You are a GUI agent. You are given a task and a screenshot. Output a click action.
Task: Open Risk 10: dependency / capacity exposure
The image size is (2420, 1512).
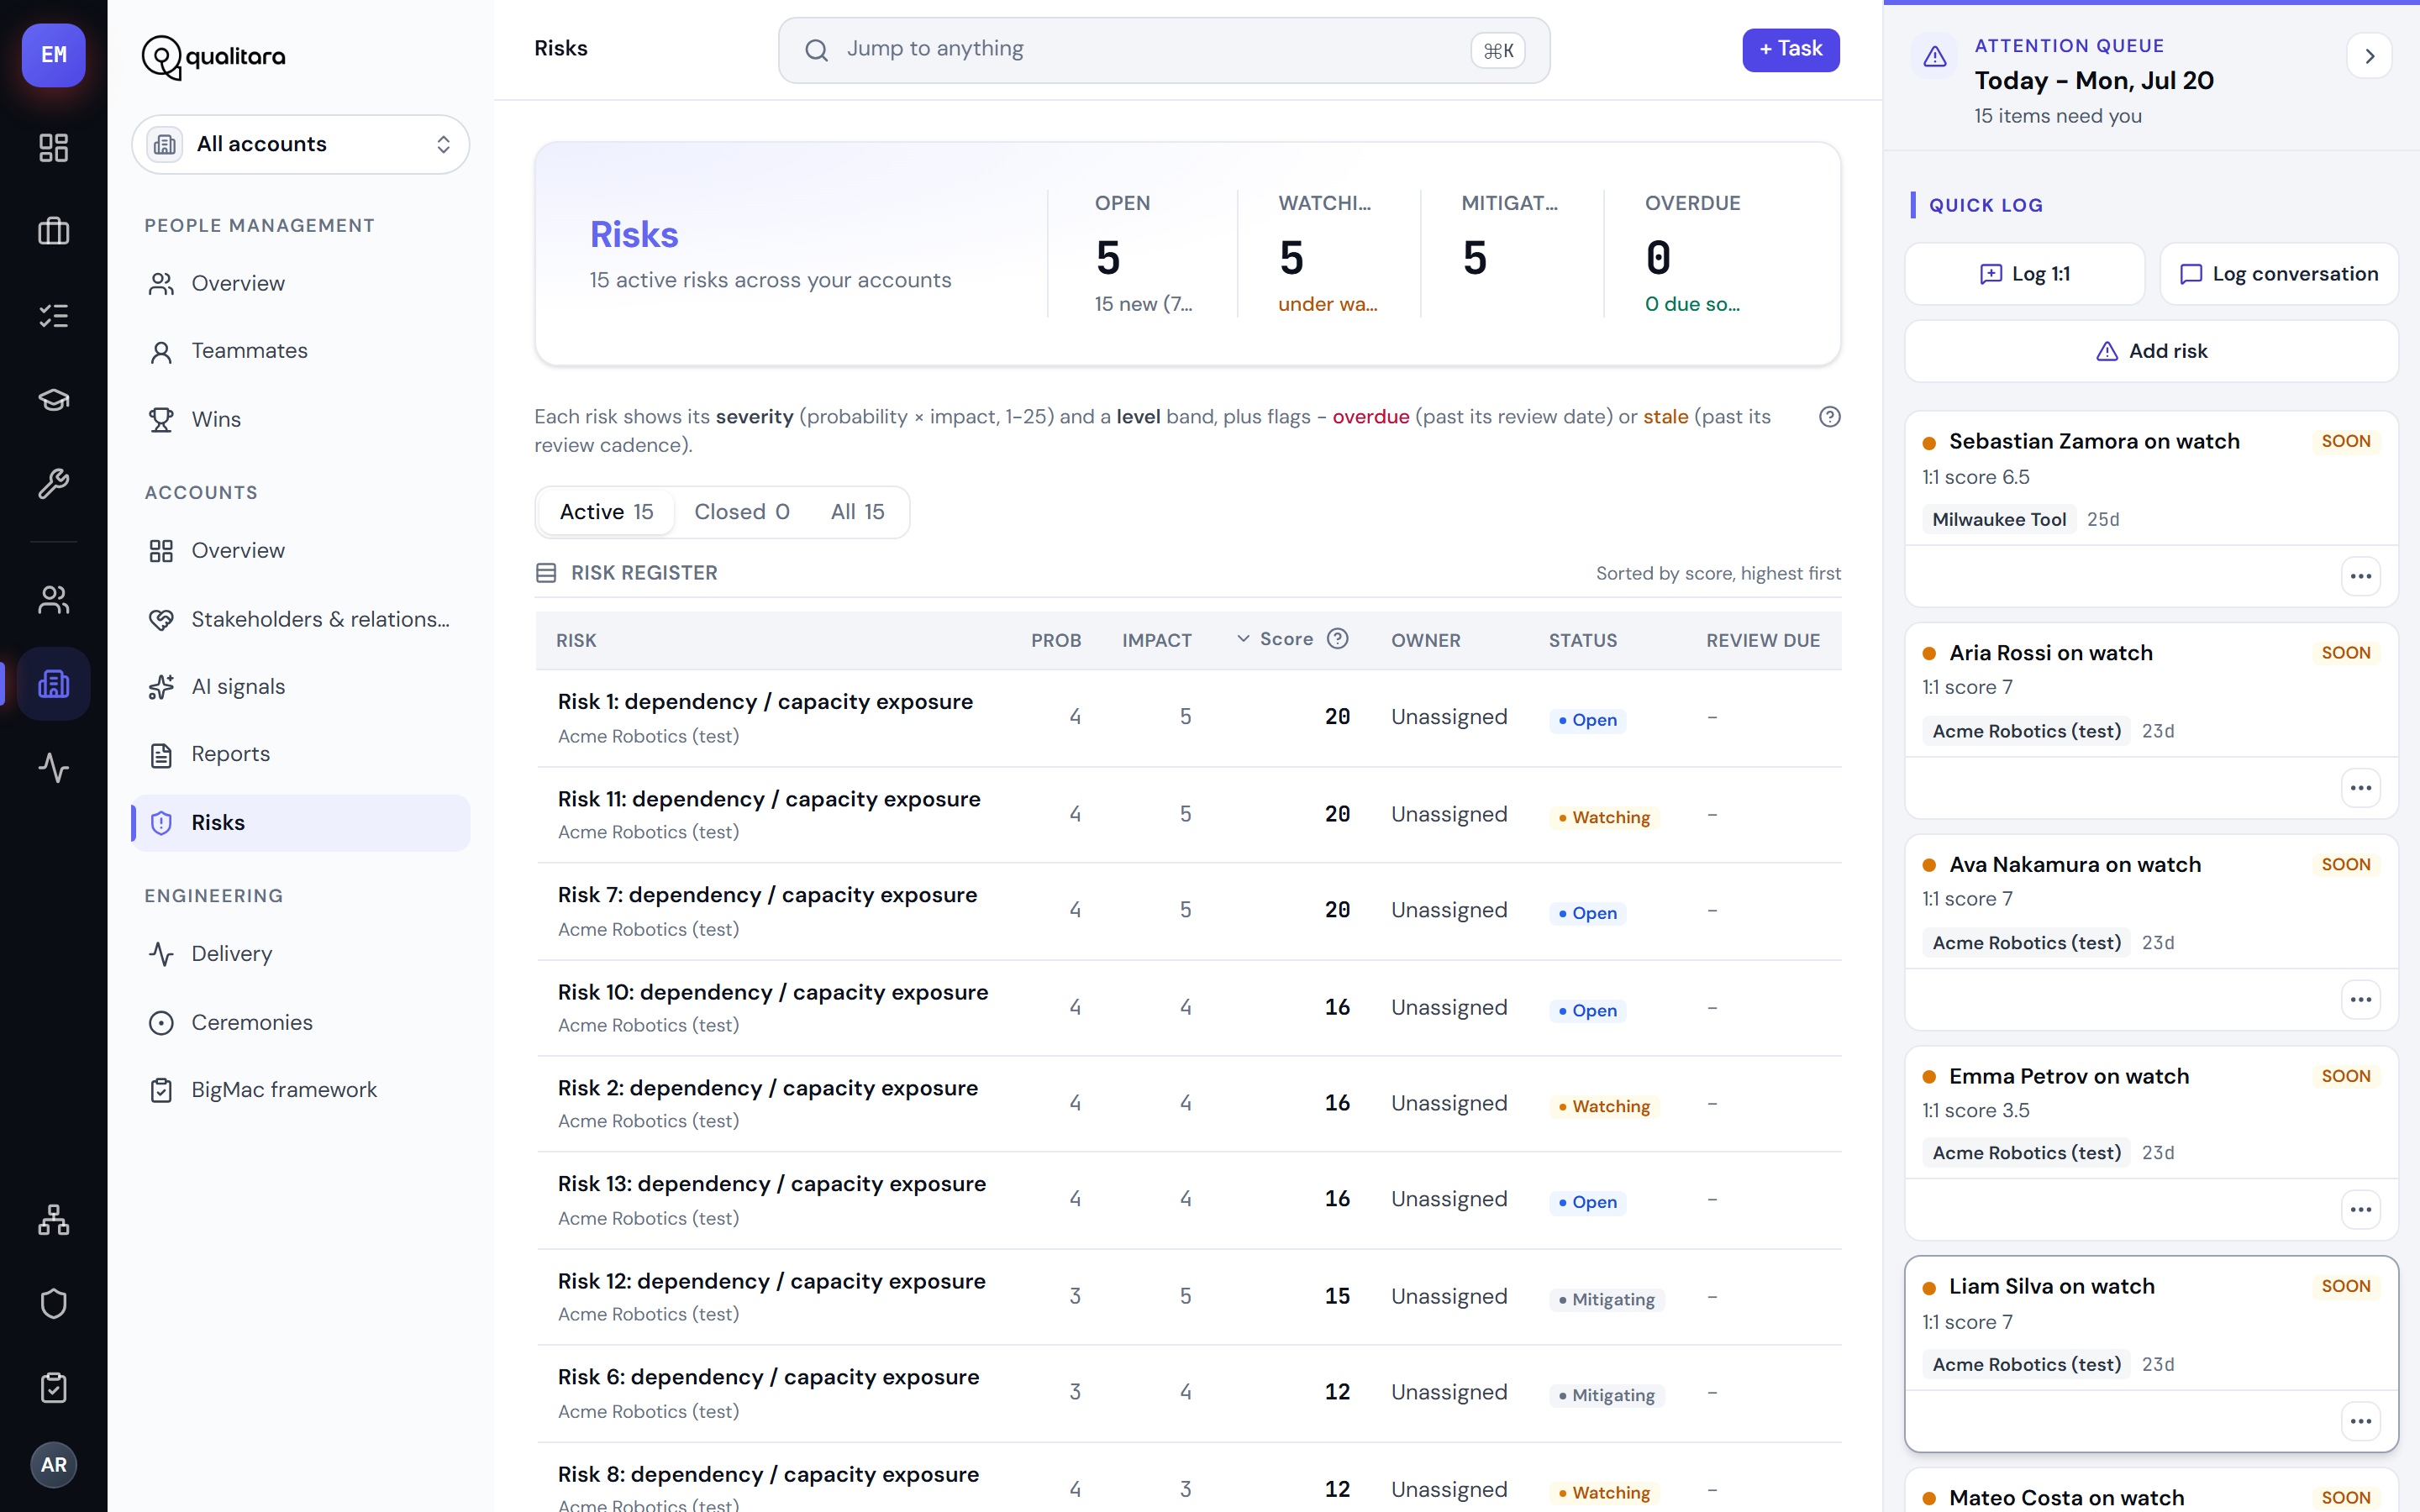coord(773,992)
